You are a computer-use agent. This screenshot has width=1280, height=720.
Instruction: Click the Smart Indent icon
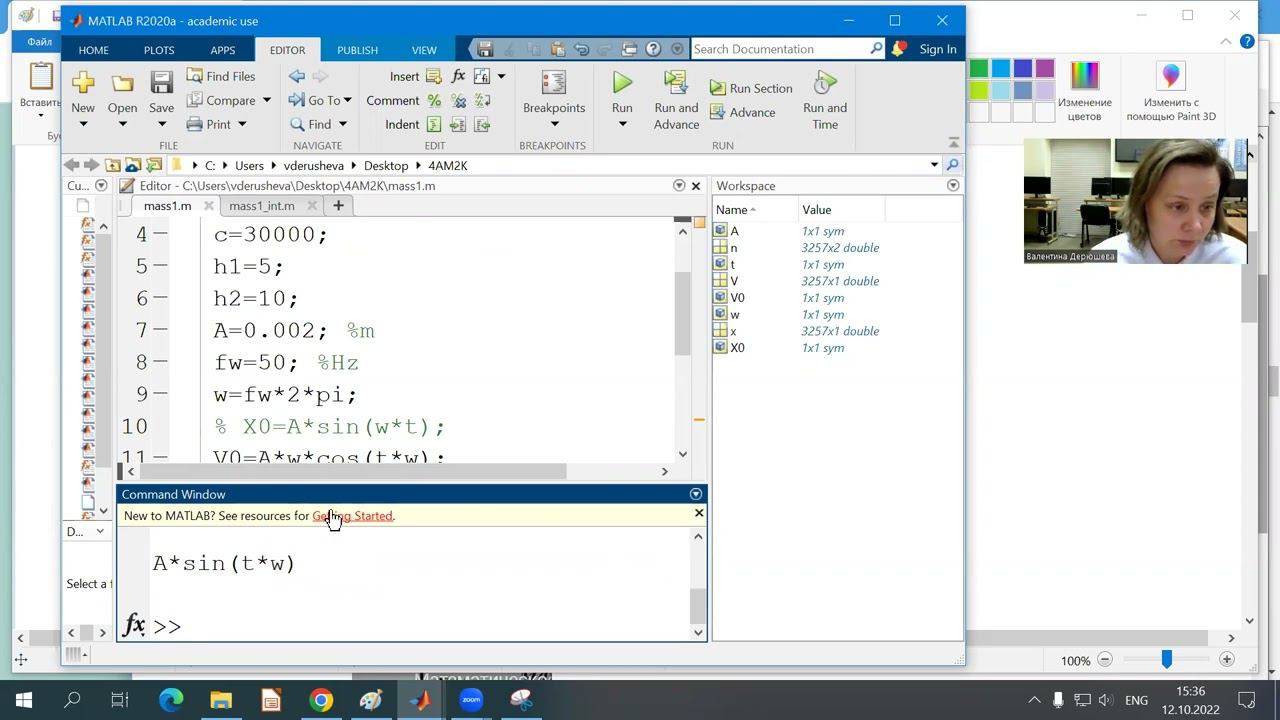434,124
